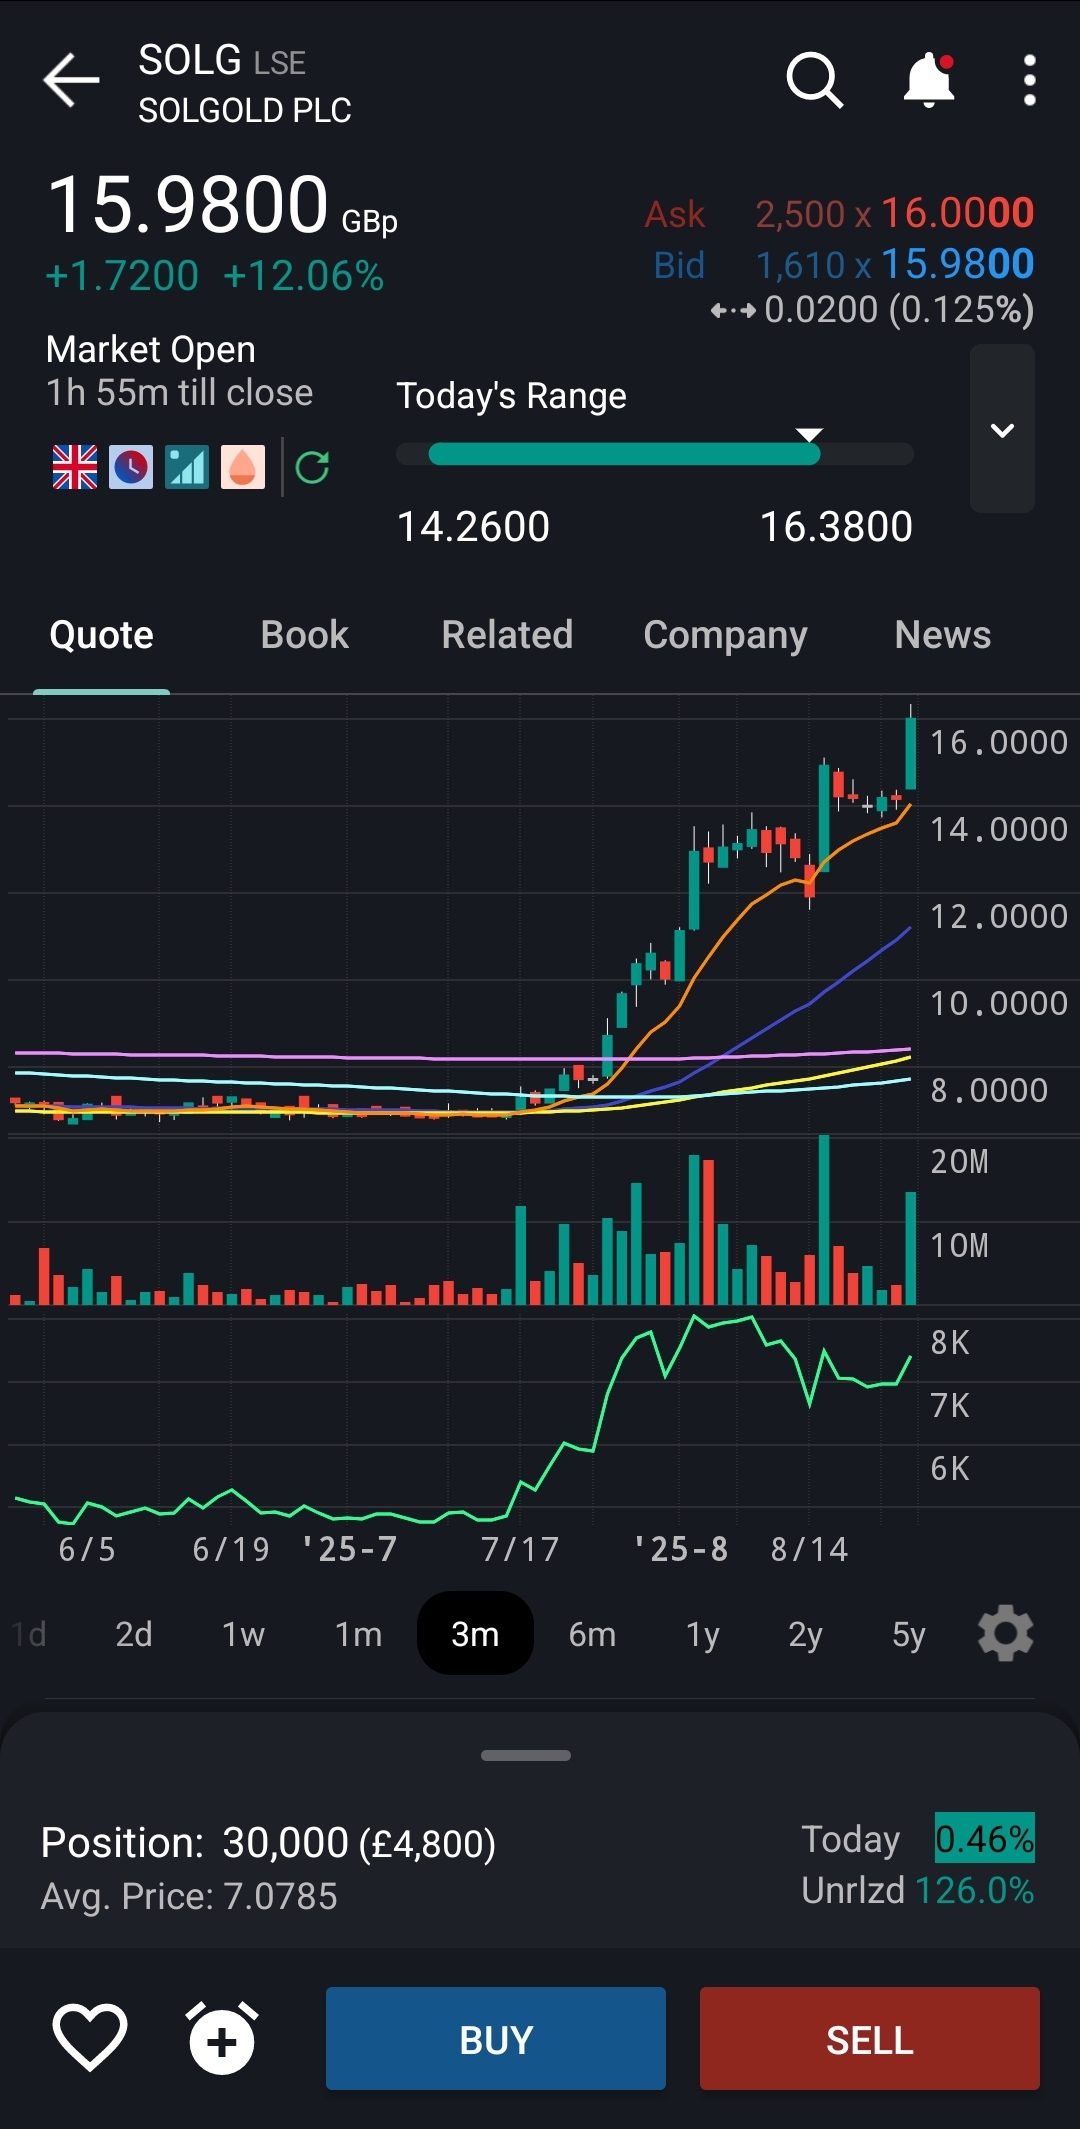The image size is (1080, 2129).
Task: Create price alert with alarm-plus icon
Action: point(222,2038)
